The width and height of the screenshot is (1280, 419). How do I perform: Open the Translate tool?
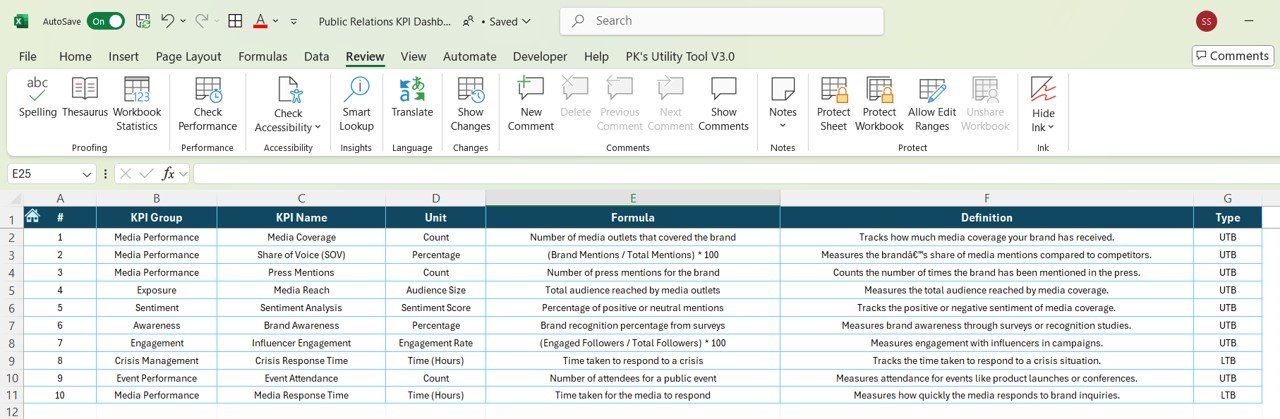(412, 97)
